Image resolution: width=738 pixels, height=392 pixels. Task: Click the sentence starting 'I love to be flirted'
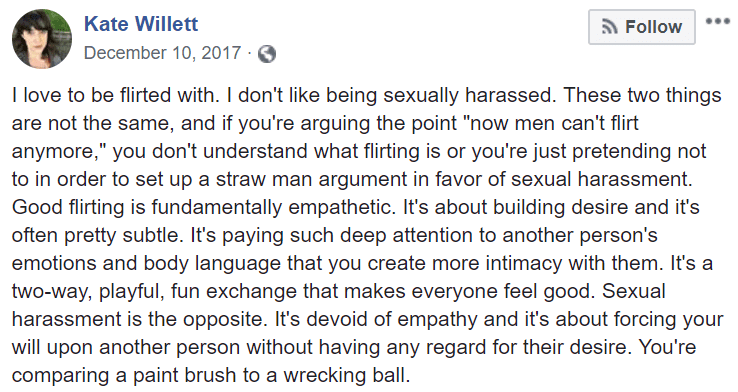[116, 95]
